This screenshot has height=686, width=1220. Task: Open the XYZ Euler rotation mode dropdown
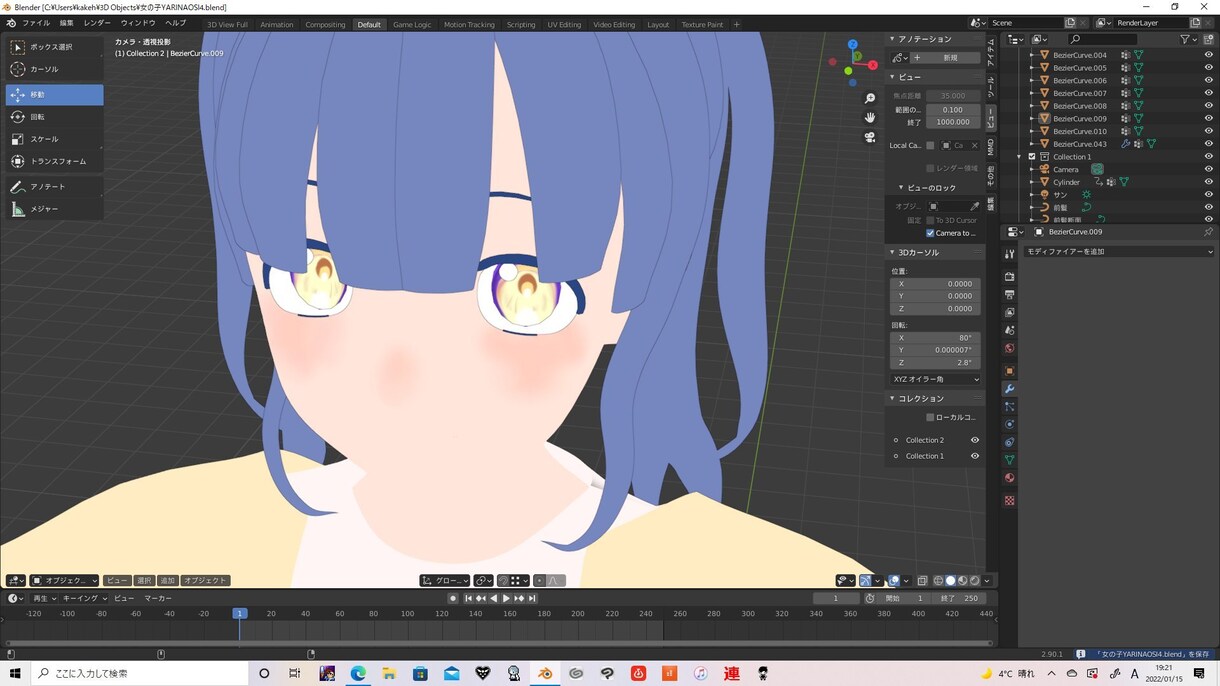(935, 380)
